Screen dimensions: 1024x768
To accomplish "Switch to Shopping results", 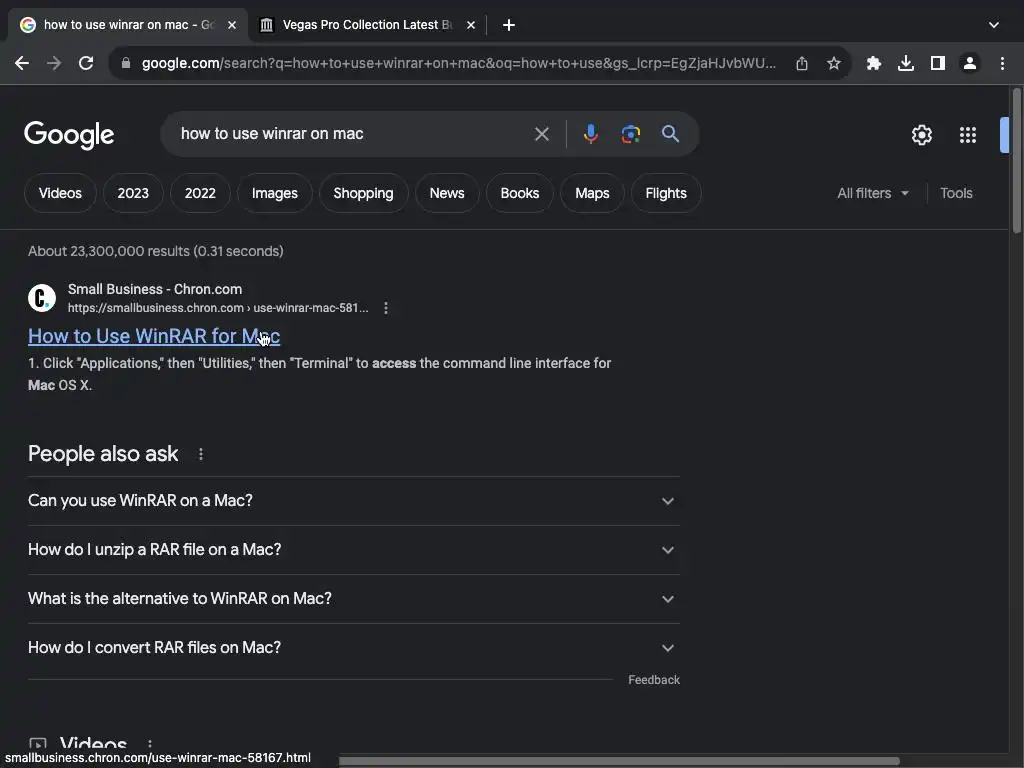I will click(364, 193).
